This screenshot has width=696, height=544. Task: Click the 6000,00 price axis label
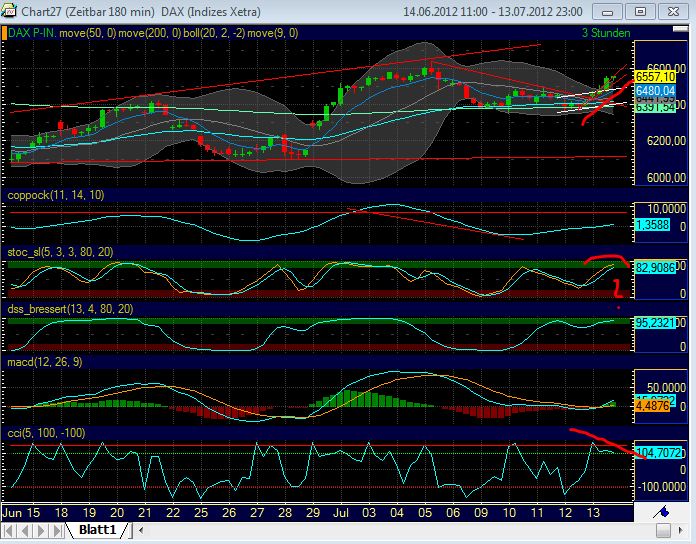point(666,177)
